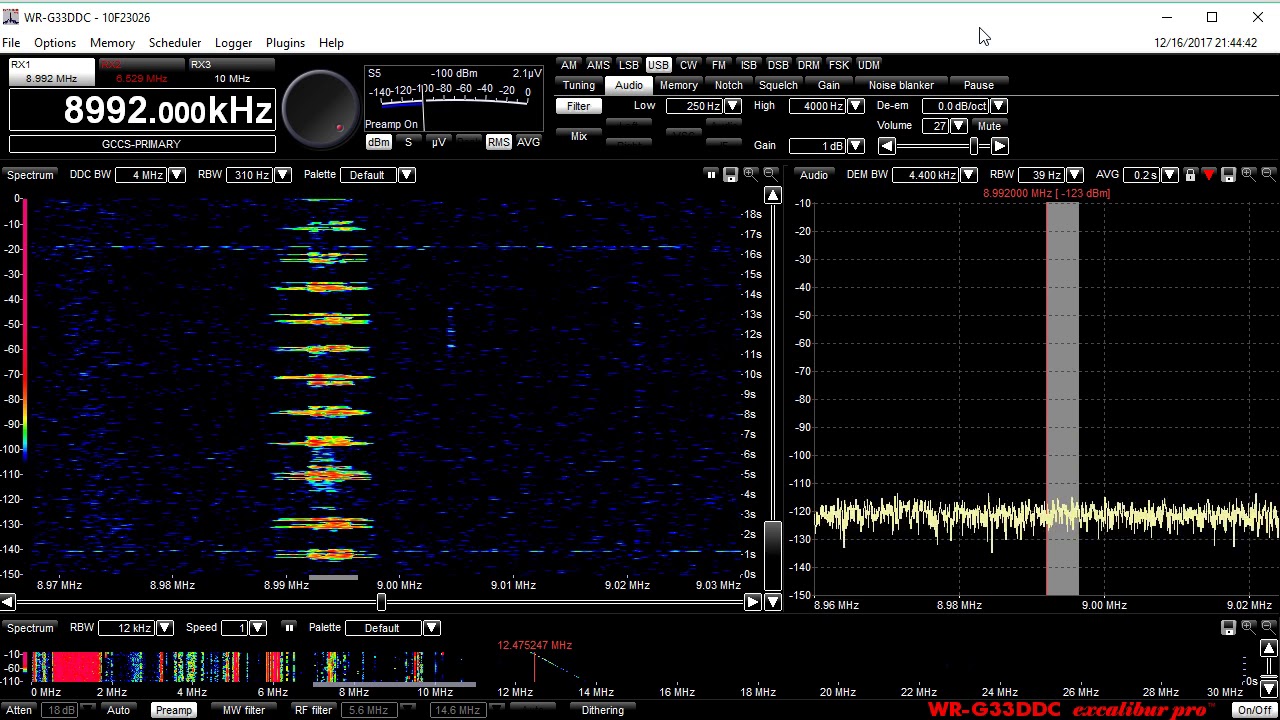Image resolution: width=1280 pixels, height=720 pixels.
Task: Decrease volume with the left arrow
Action: (887, 146)
